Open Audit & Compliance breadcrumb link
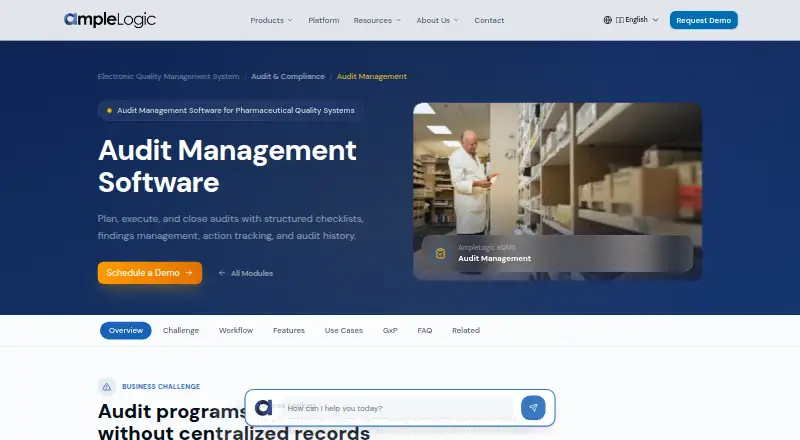The width and height of the screenshot is (800, 440). coord(288,76)
